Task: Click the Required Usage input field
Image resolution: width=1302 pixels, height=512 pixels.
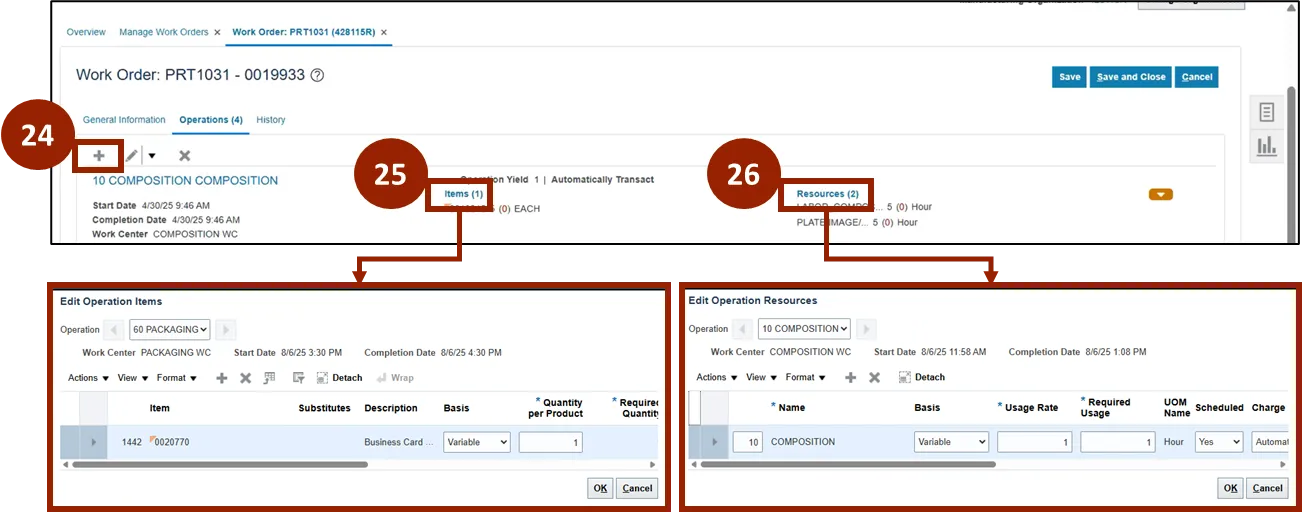Action: click(x=1118, y=442)
